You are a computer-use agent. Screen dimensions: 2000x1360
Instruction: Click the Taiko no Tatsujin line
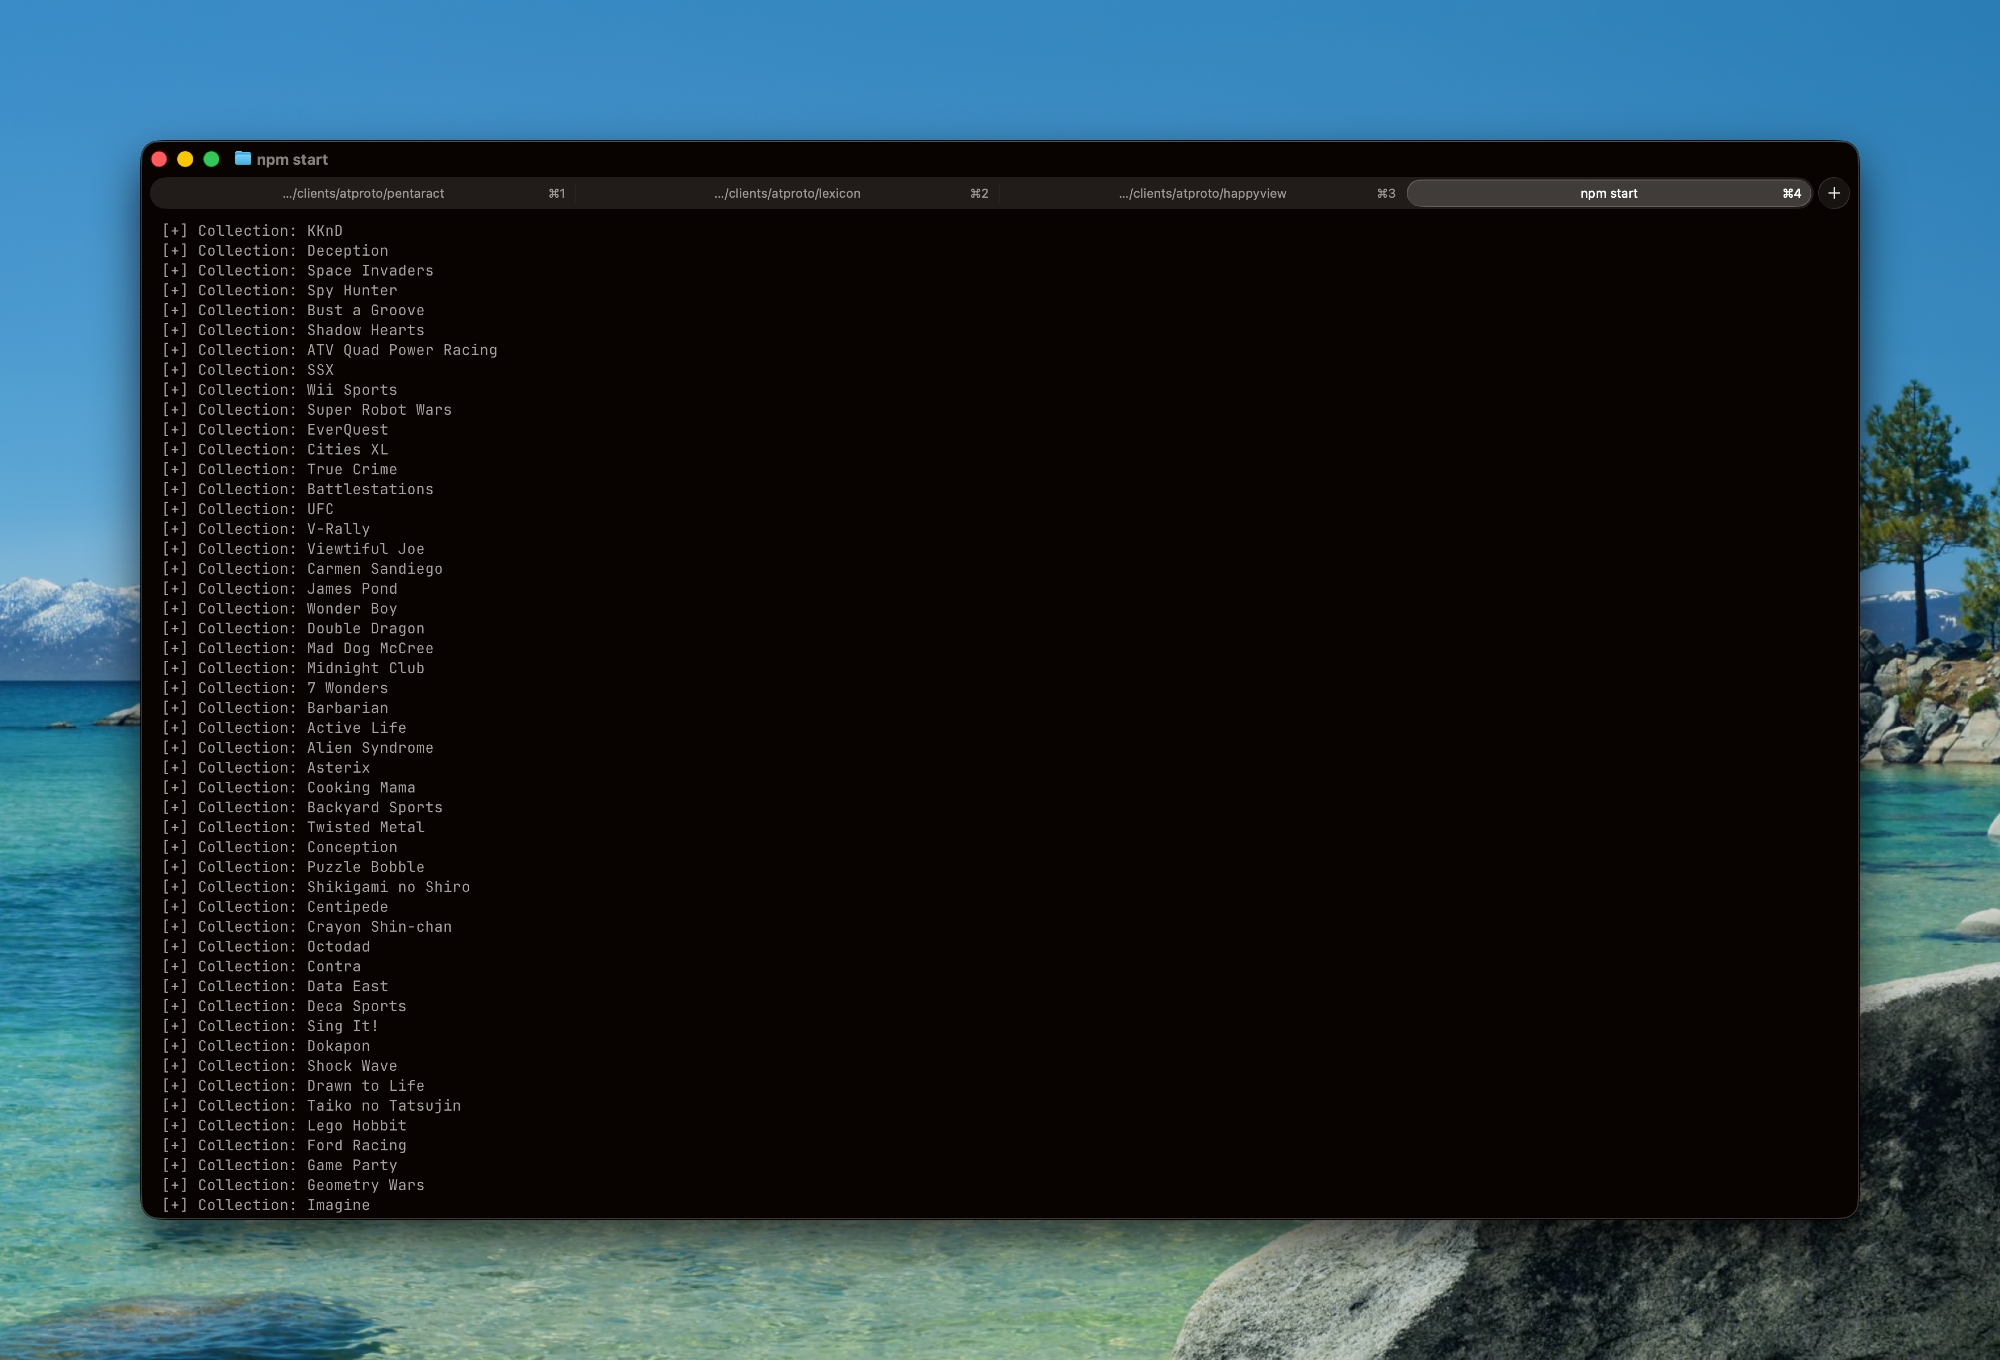(312, 1106)
